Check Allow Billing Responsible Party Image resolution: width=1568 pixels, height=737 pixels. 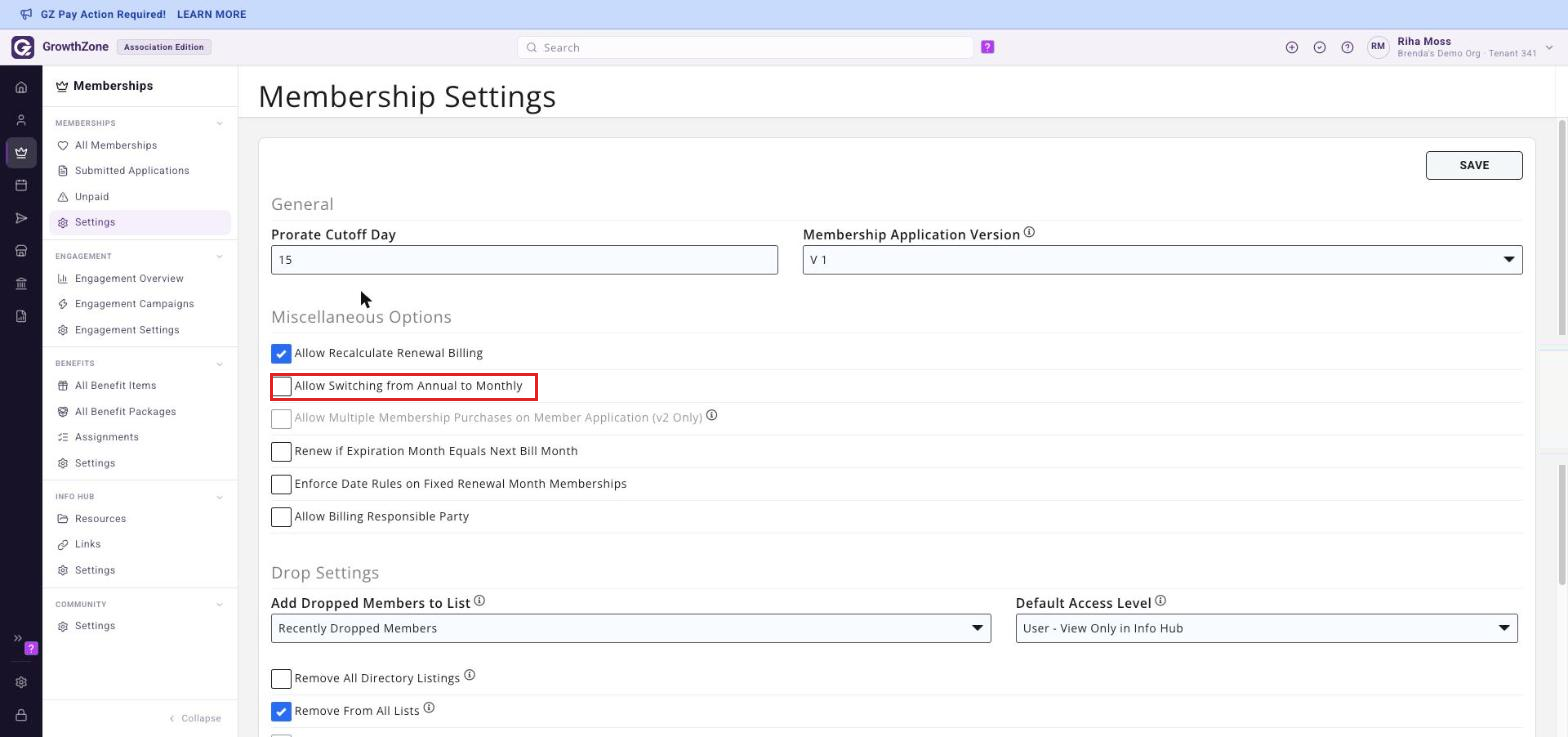click(x=281, y=517)
